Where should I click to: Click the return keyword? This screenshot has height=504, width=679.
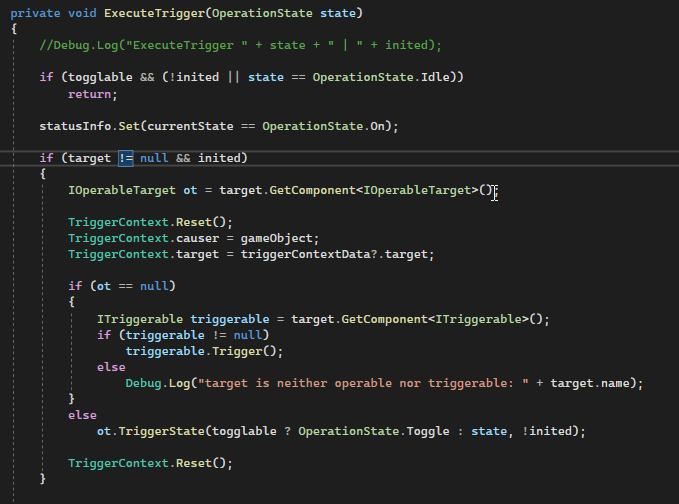[x=92, y=94]
